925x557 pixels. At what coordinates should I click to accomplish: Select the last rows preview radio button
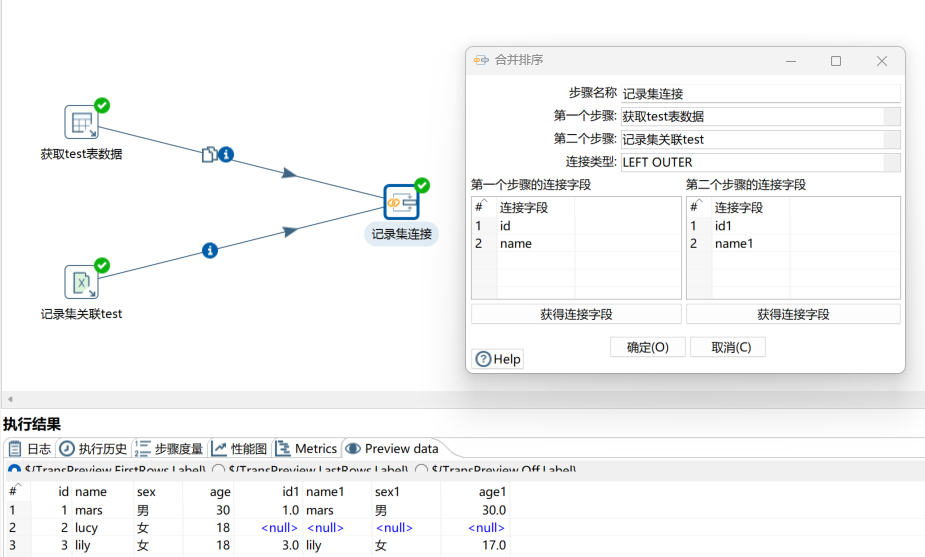(218, 469)
